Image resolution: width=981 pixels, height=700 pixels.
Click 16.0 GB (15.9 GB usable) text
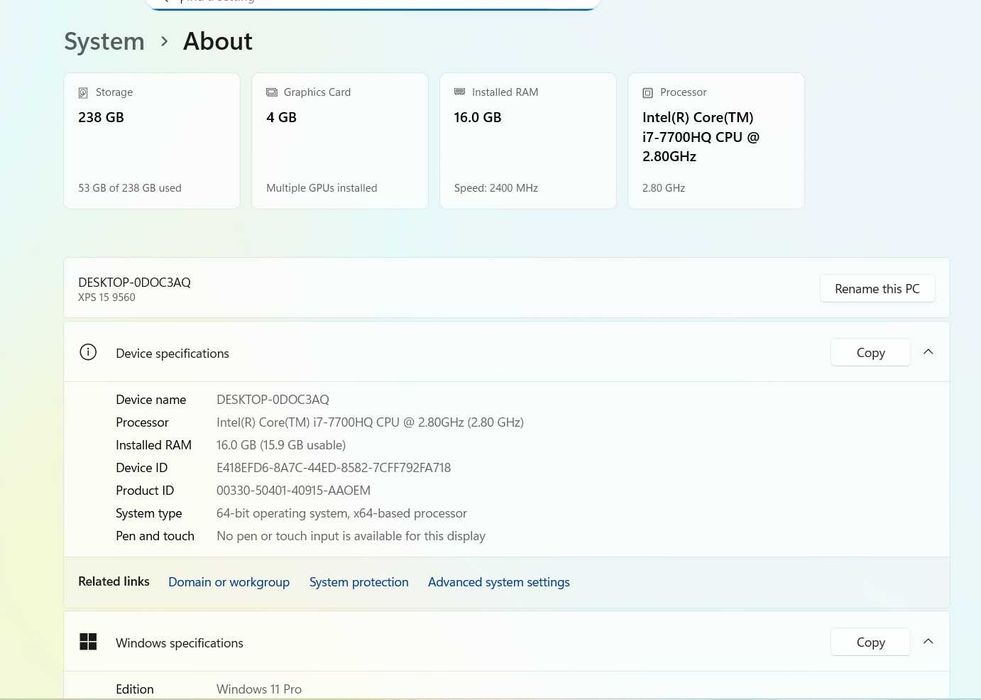[281, 445]
